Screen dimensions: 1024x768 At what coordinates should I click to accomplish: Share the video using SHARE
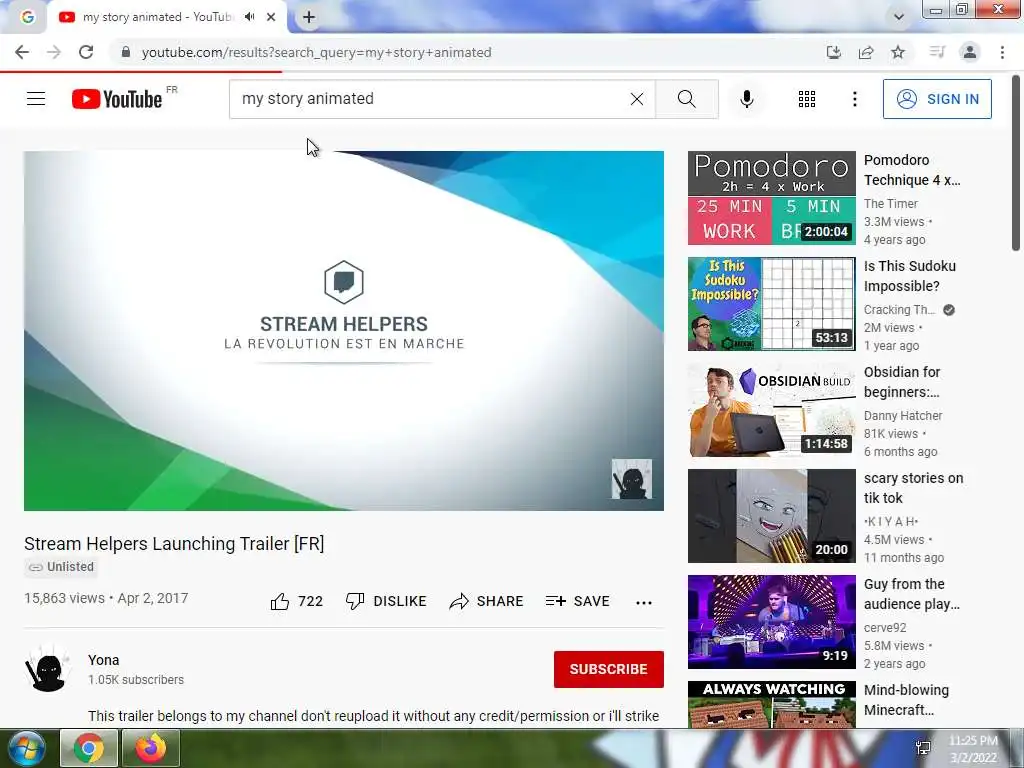pyautogui.click(x=486, y=601)
